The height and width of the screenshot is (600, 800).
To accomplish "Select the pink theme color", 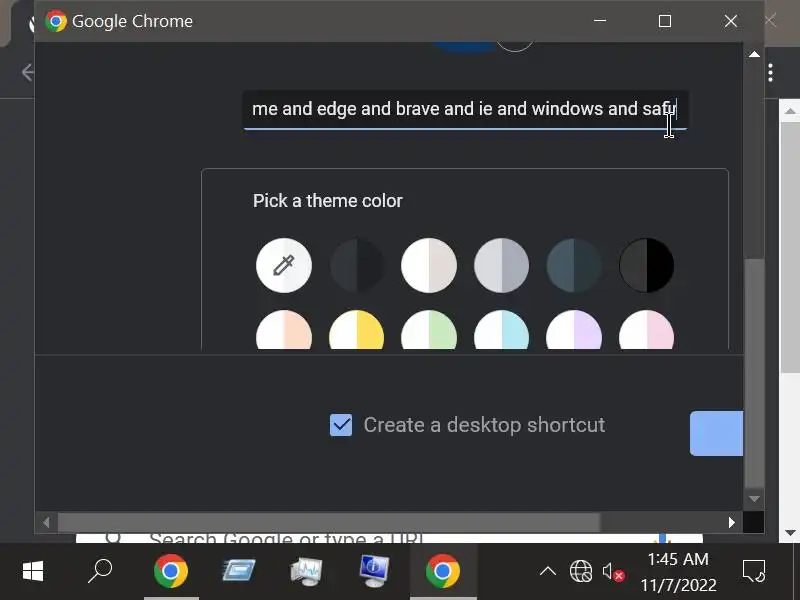I will pyautogui.click(x=646, y=330).
